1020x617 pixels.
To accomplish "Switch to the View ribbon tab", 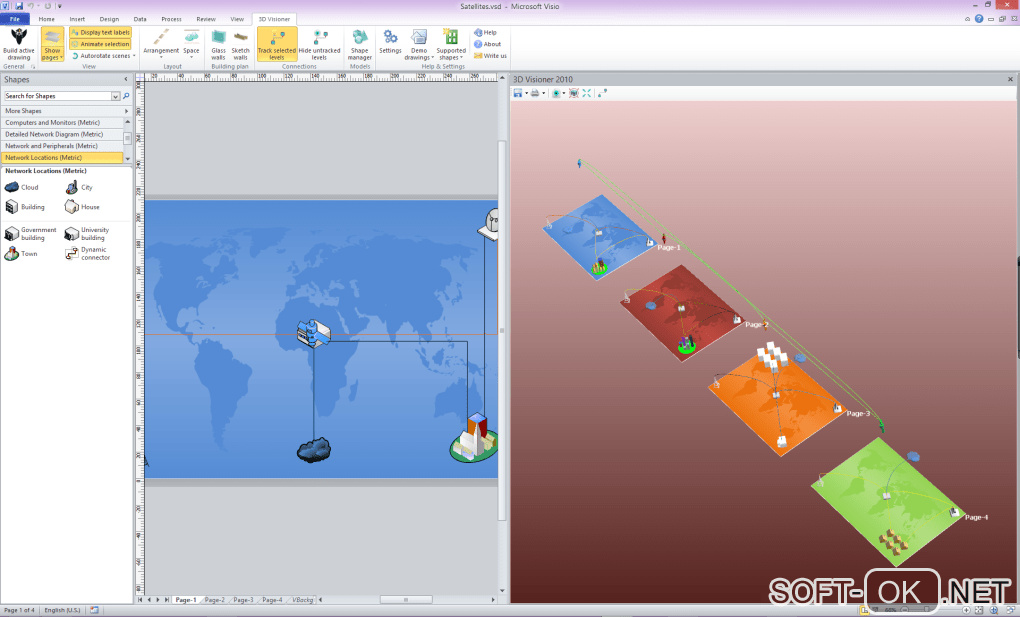I will (x=237, y=19).
